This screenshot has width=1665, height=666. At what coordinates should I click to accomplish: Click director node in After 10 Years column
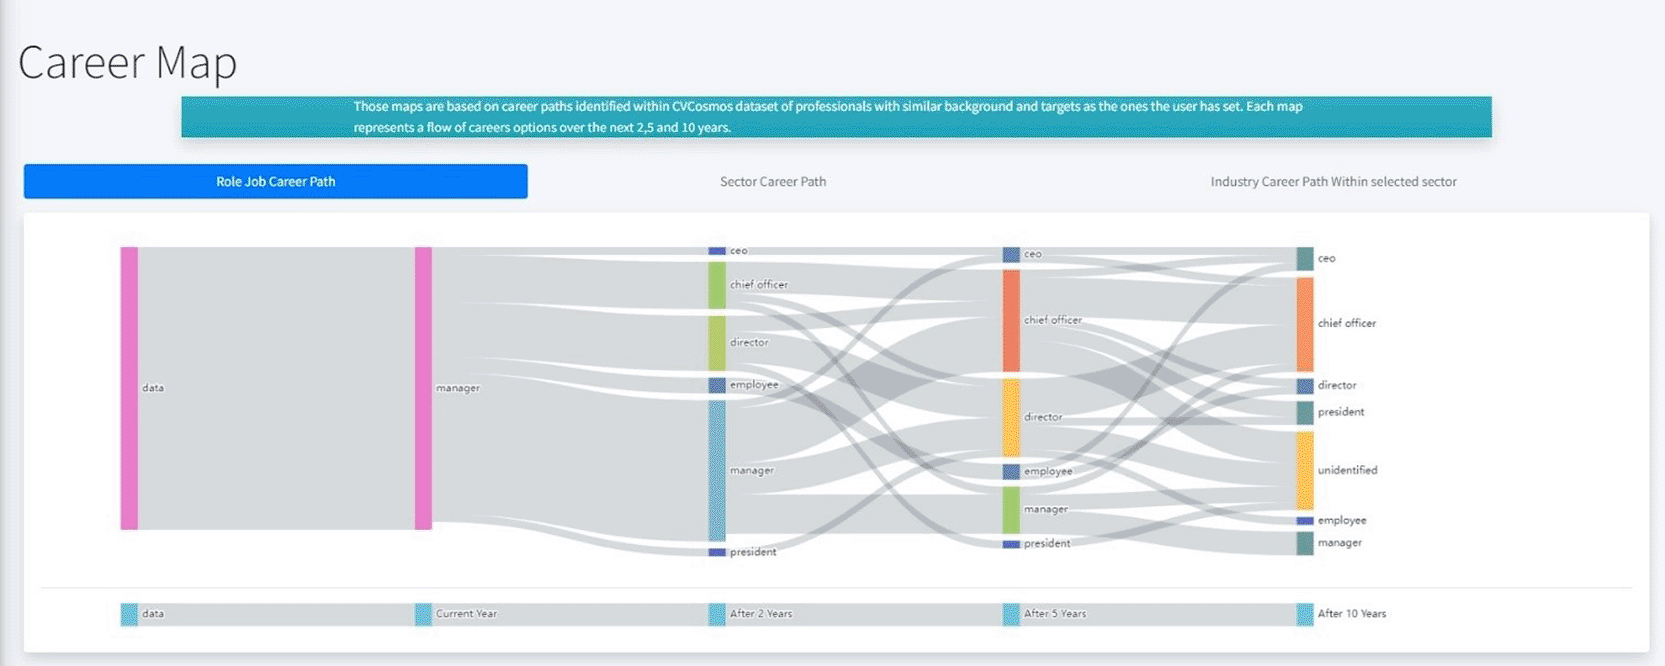pyautogui.click(x=1305, y=386)
